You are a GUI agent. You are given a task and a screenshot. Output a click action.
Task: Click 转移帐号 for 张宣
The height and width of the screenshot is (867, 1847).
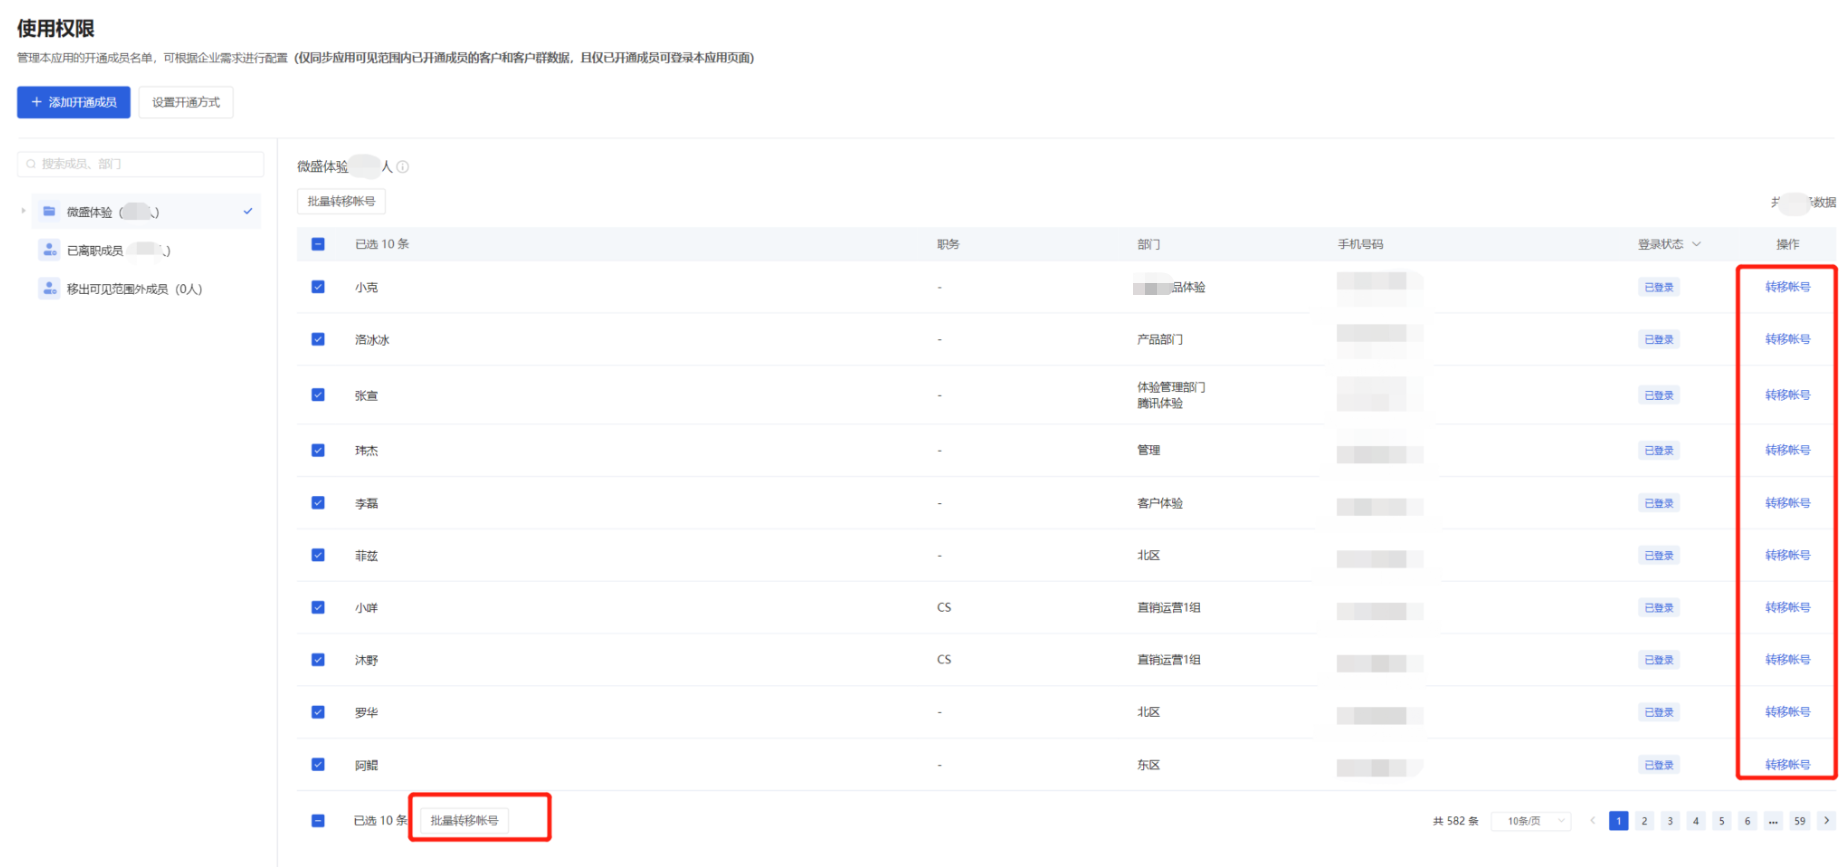click(x=1787, y=395)
